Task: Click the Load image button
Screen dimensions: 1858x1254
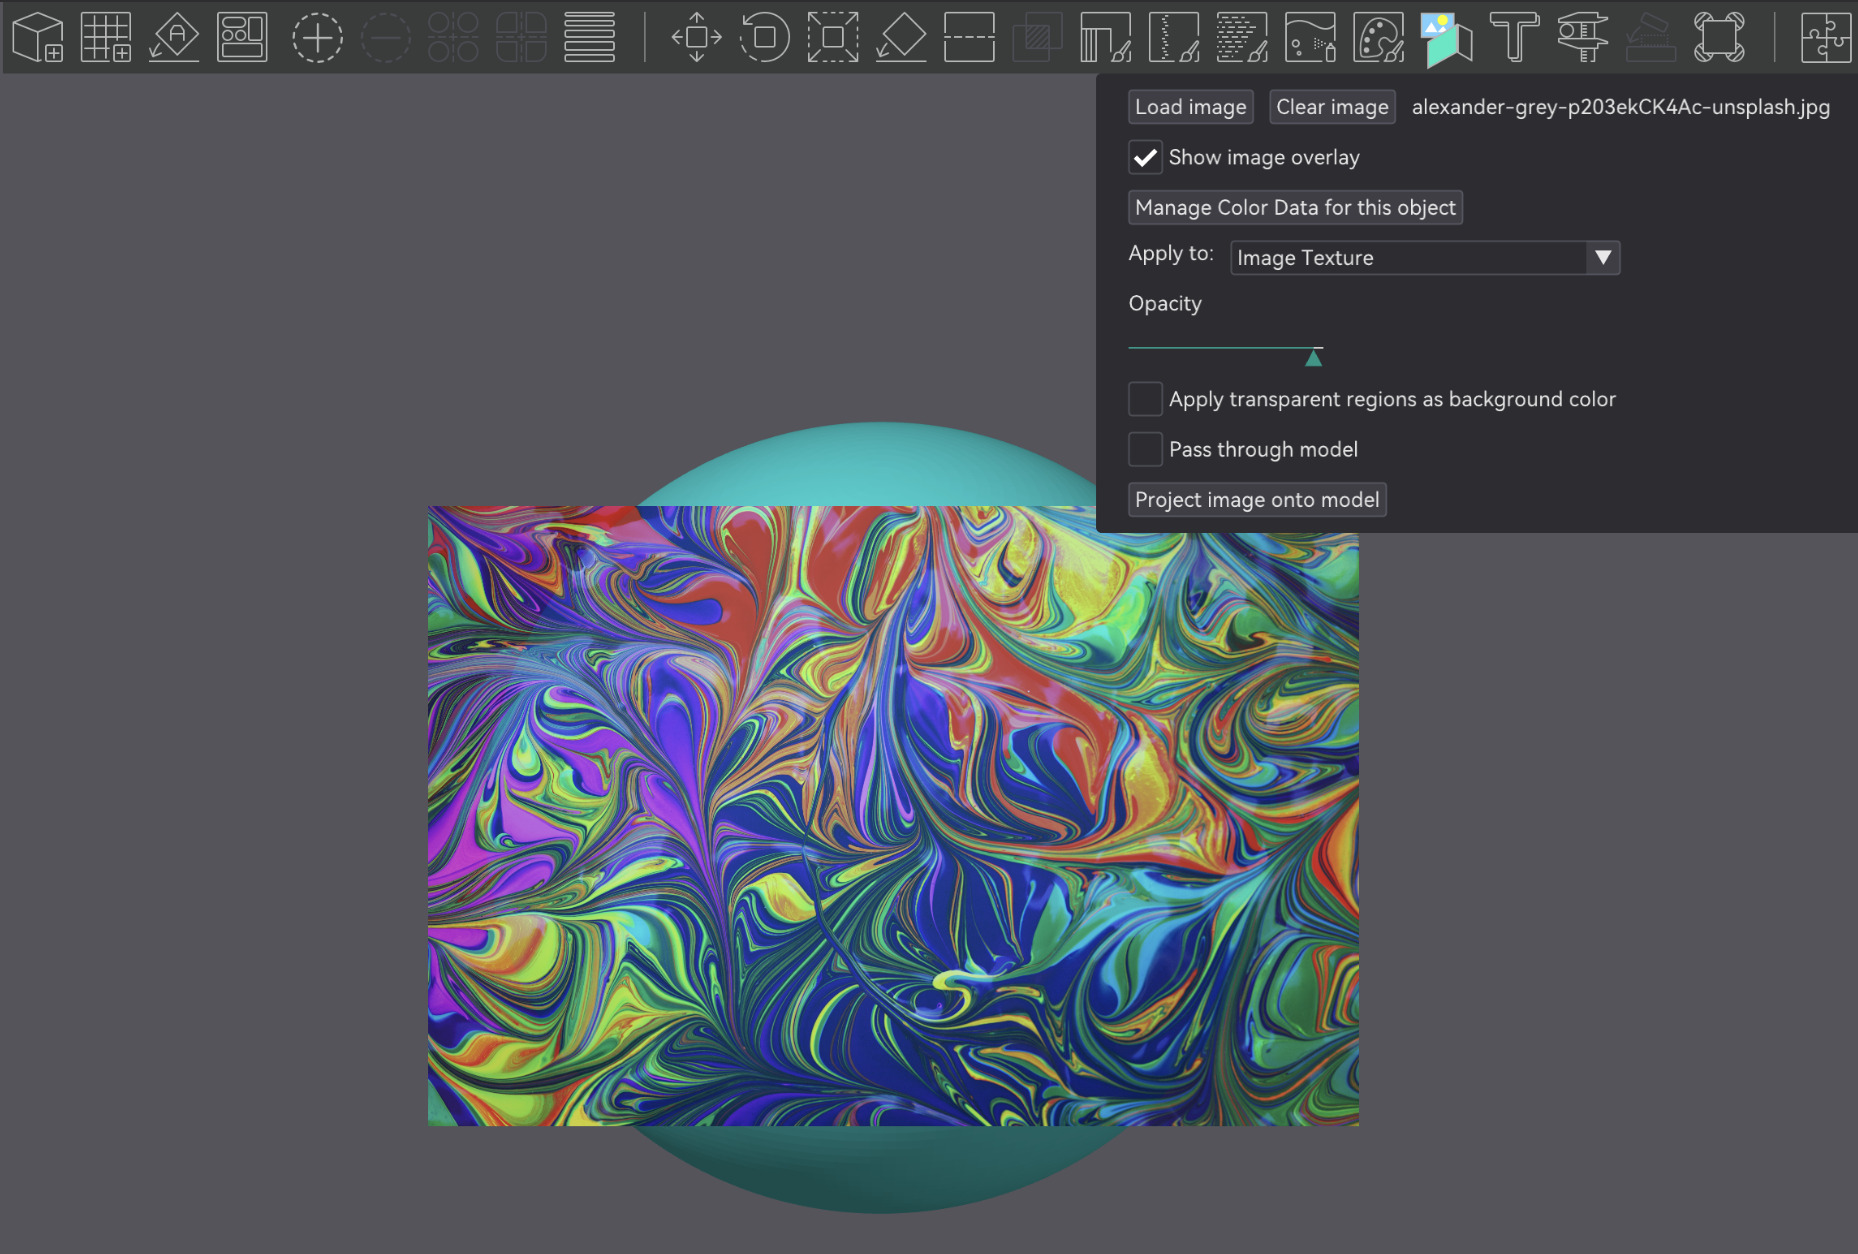Action: click(x=1191, y=107)
